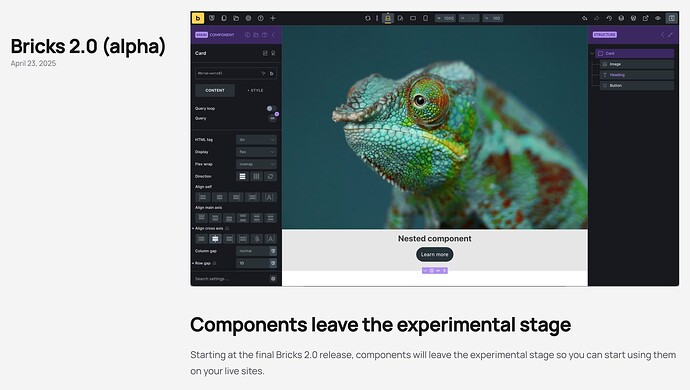Switch to the Content tab
This screenshot has width=690, height=390.
pyautogui.click(x=215, y=90)
